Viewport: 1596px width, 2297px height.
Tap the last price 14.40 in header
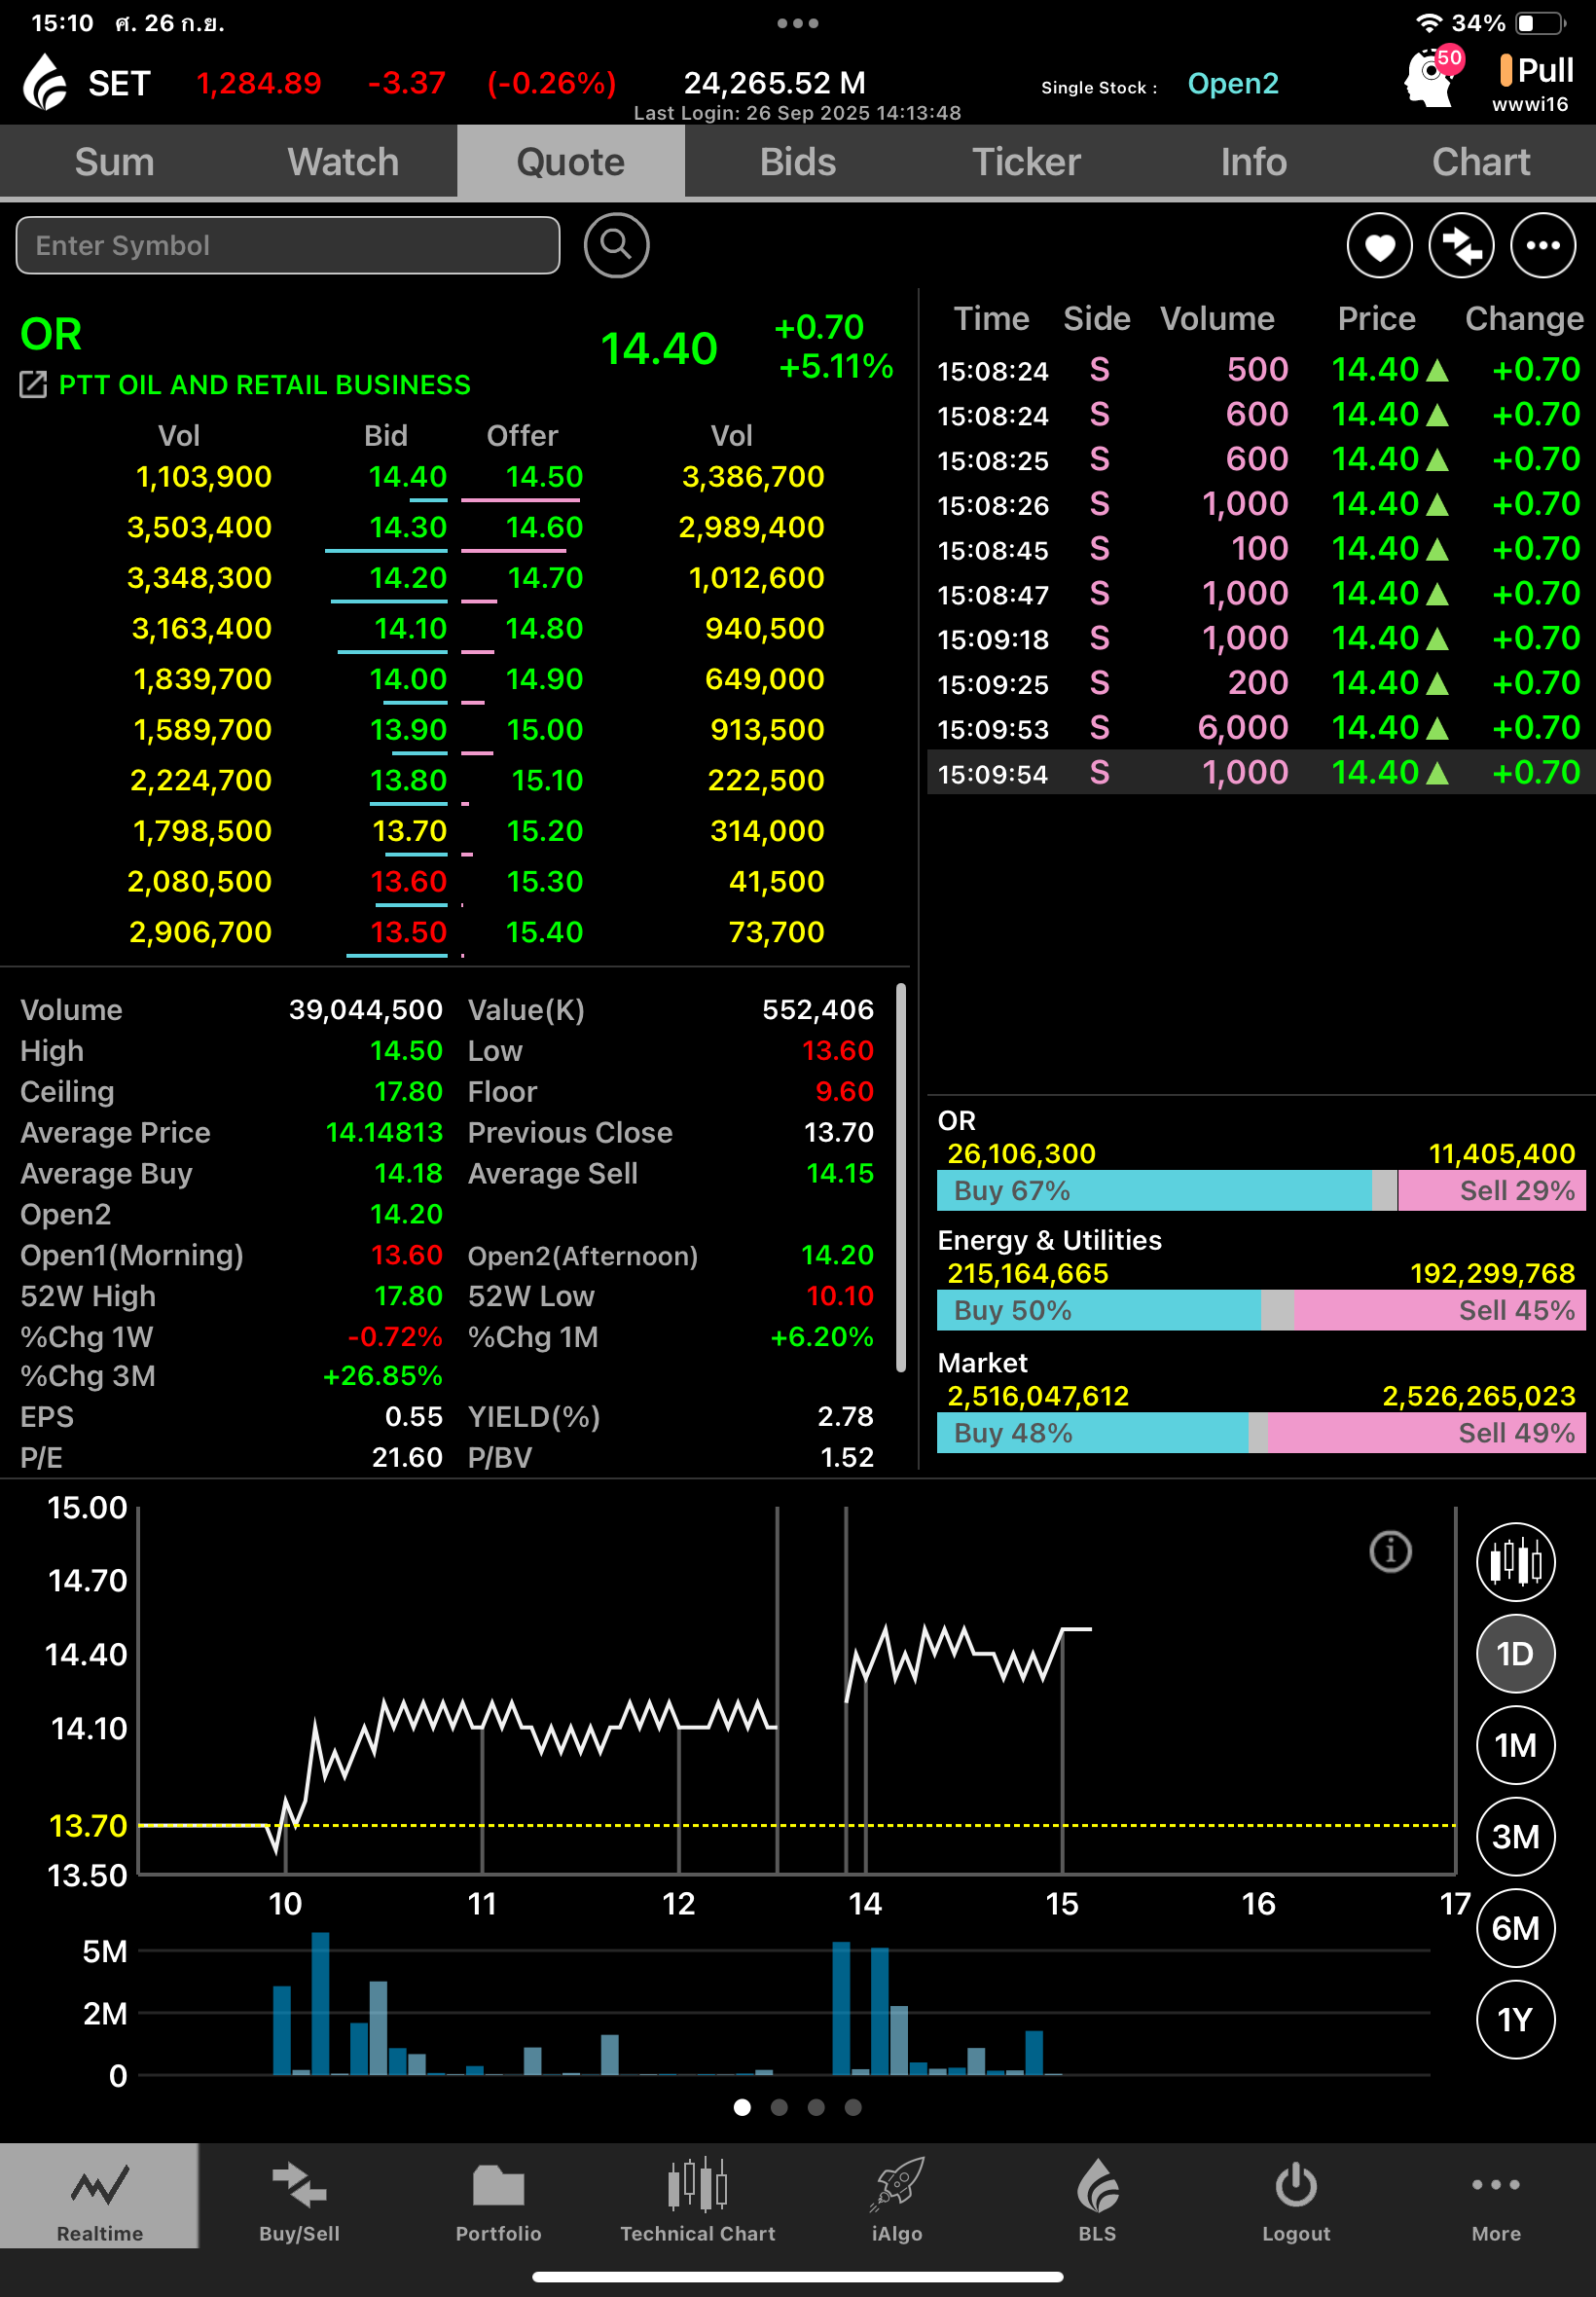pos(659,349)
